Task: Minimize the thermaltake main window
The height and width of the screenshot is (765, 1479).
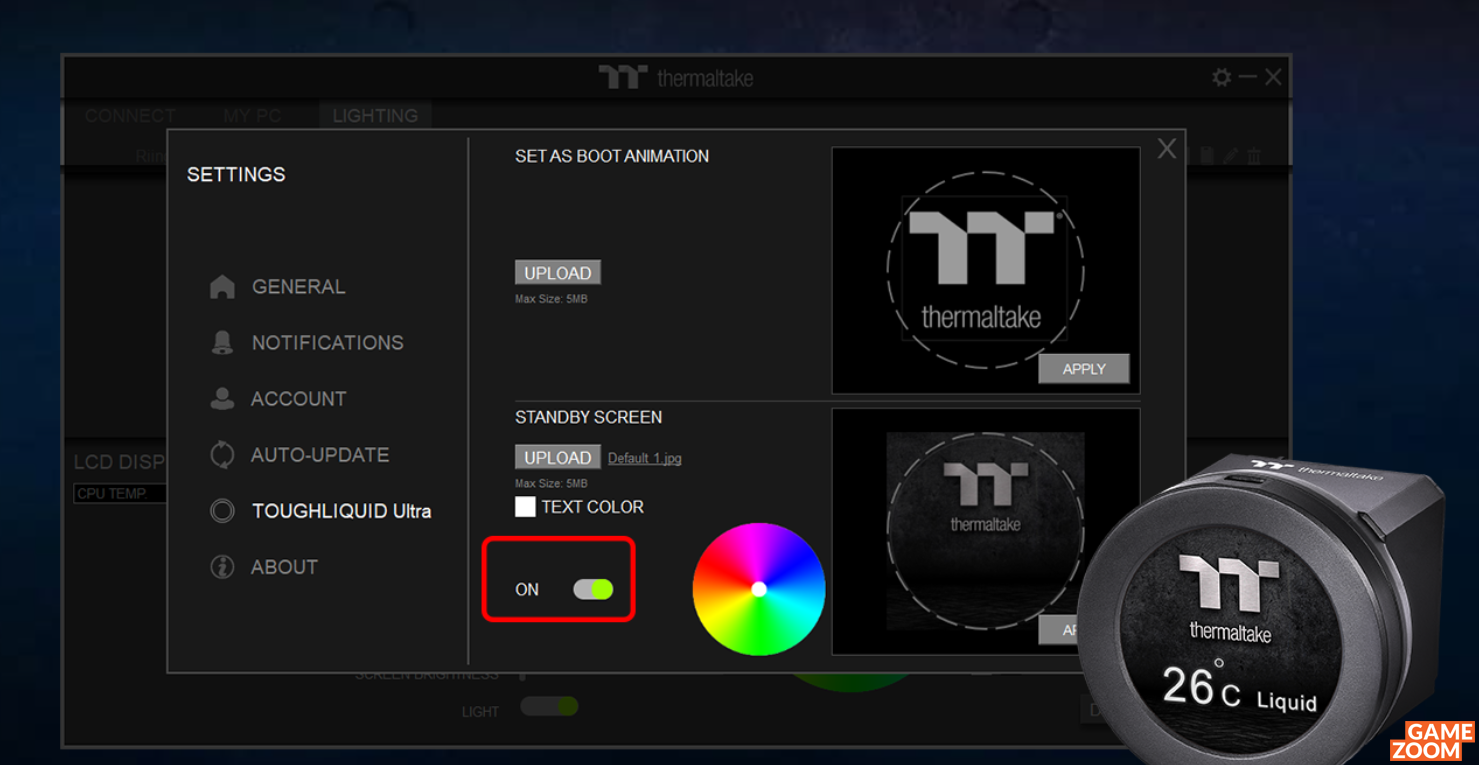Action: [1247, 77]
